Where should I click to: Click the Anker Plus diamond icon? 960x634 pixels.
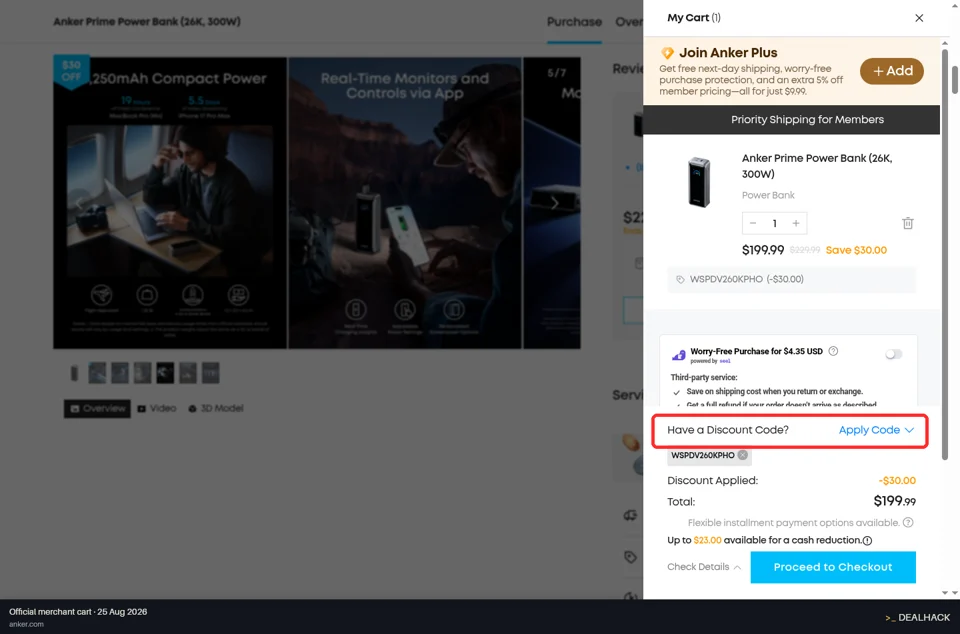point(667,53)
